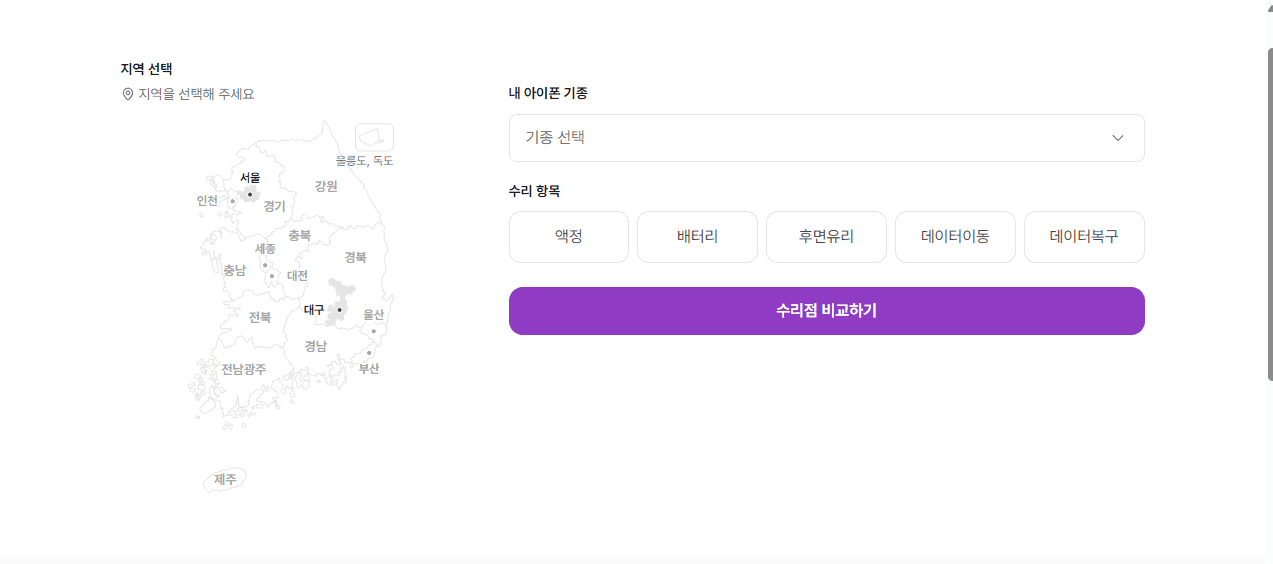Click the 수리 항목 label

pos(534,191)
